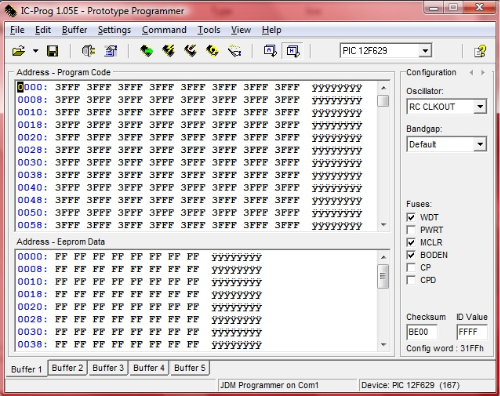
Task: Open the Edit menu
Action: coord(43,30)
